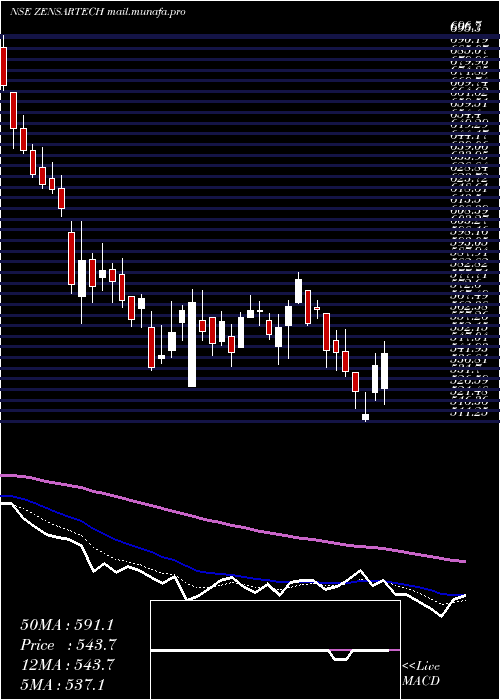The image size is (500, 700).
Task: Click the mail.munafa.pro watermark text
Action: coord(147,12)
